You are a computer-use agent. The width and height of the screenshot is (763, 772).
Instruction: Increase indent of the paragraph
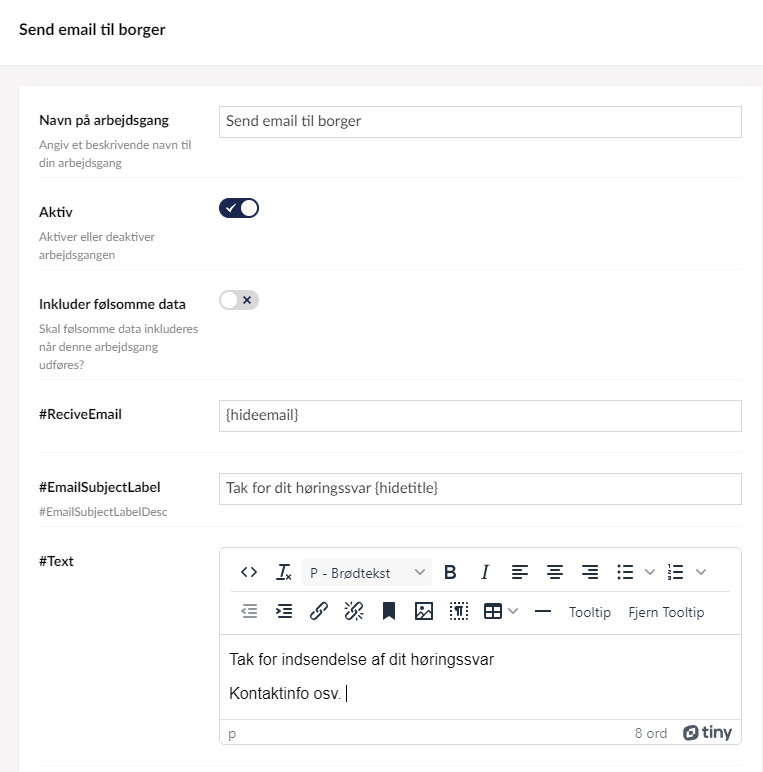(x=284, y=612)
